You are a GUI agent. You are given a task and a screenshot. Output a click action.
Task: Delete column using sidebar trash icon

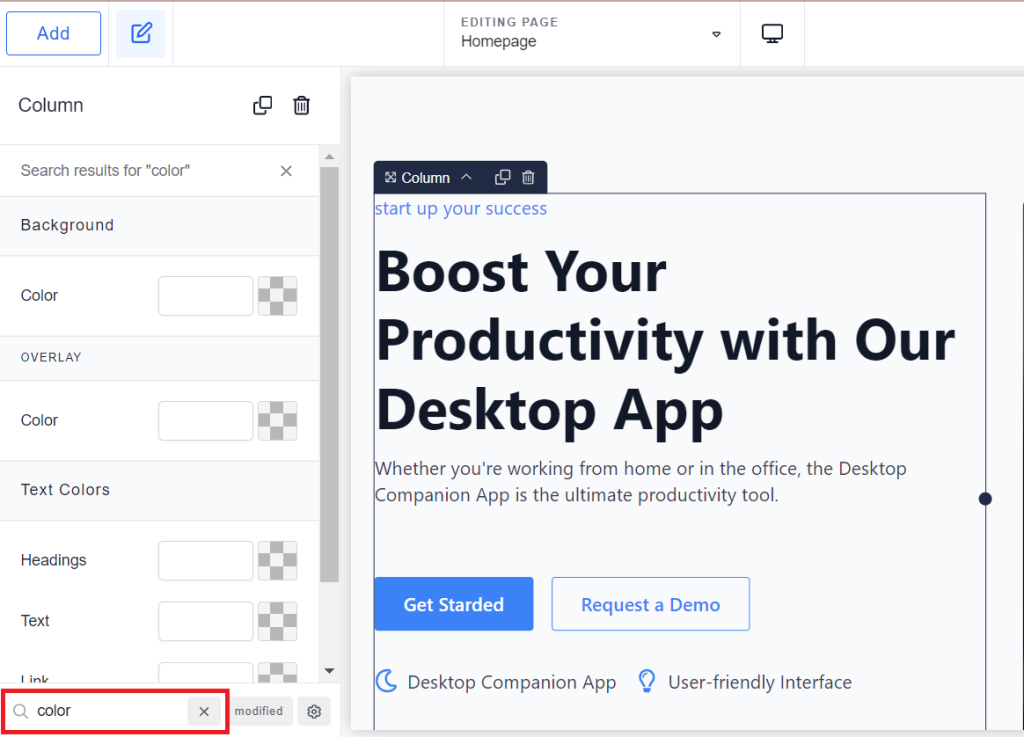coord(301,105)
